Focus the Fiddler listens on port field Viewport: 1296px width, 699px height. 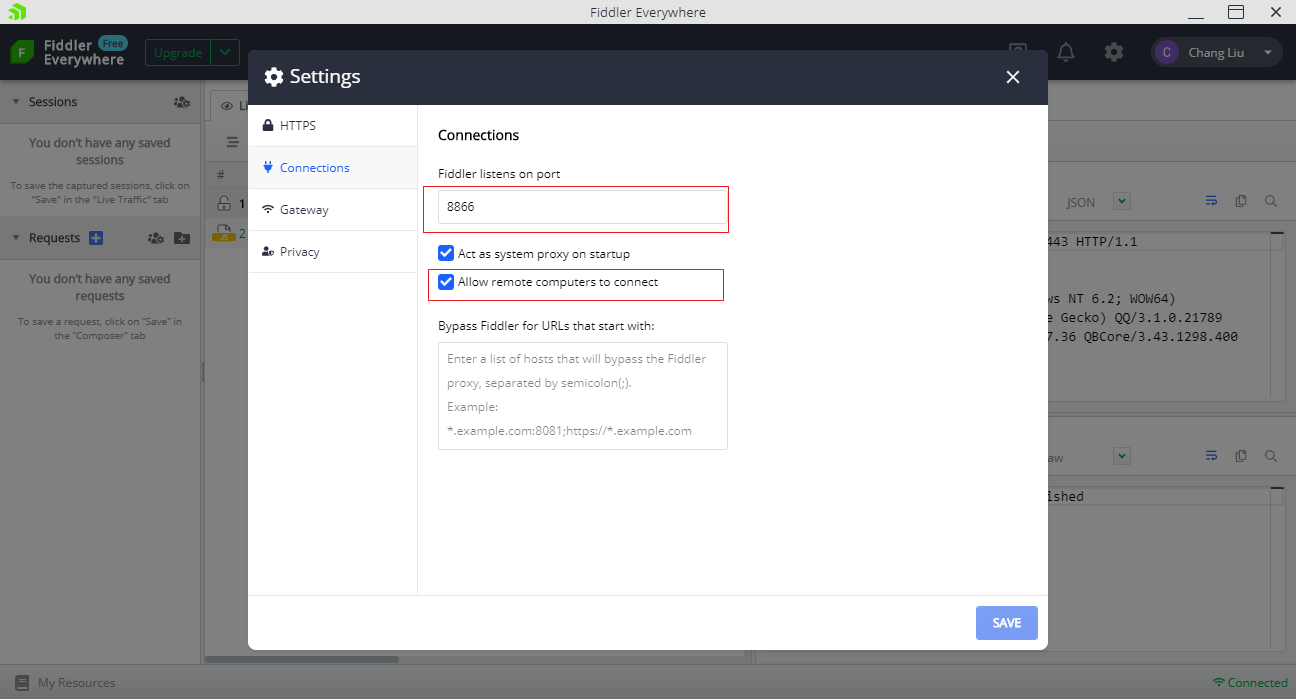click(x=582, y=208)
